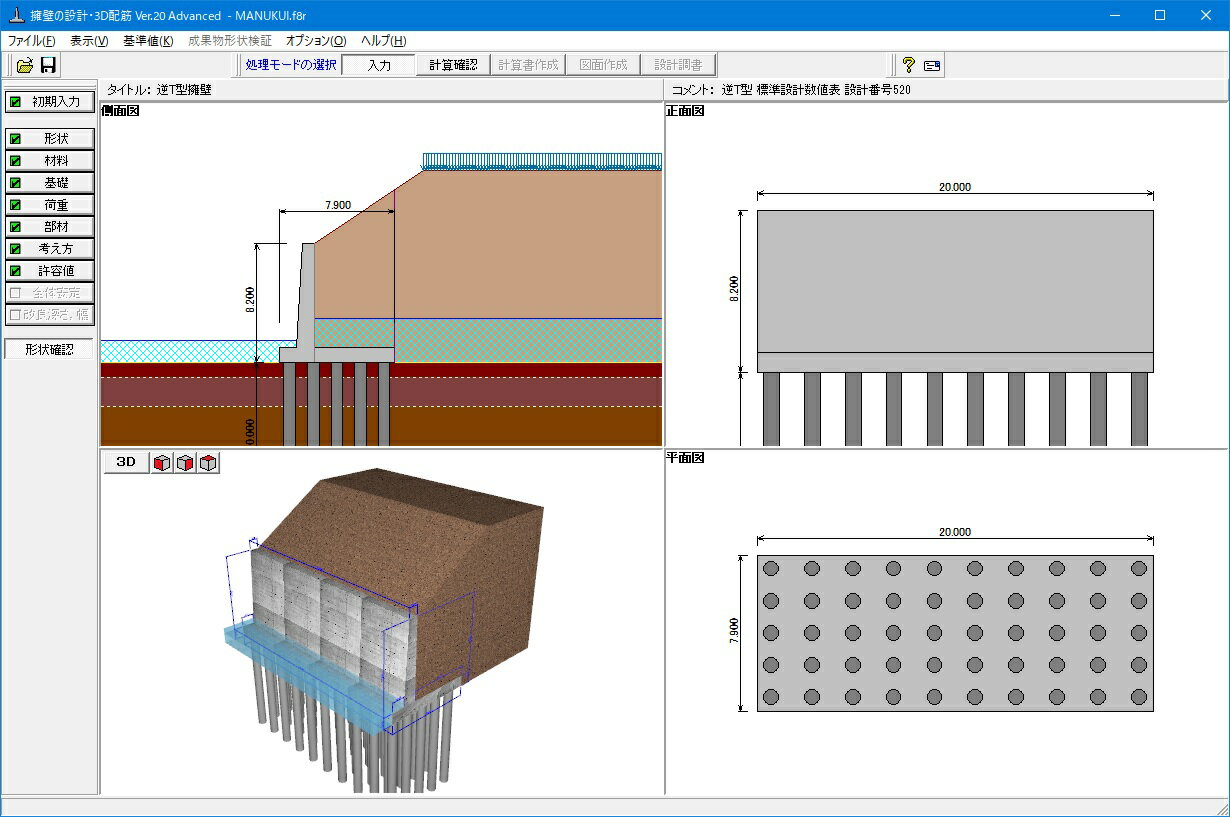This screenshot has width=1230, height=817.
Task: Open the ヘルプ(H) menu
Action: [384, 41]
